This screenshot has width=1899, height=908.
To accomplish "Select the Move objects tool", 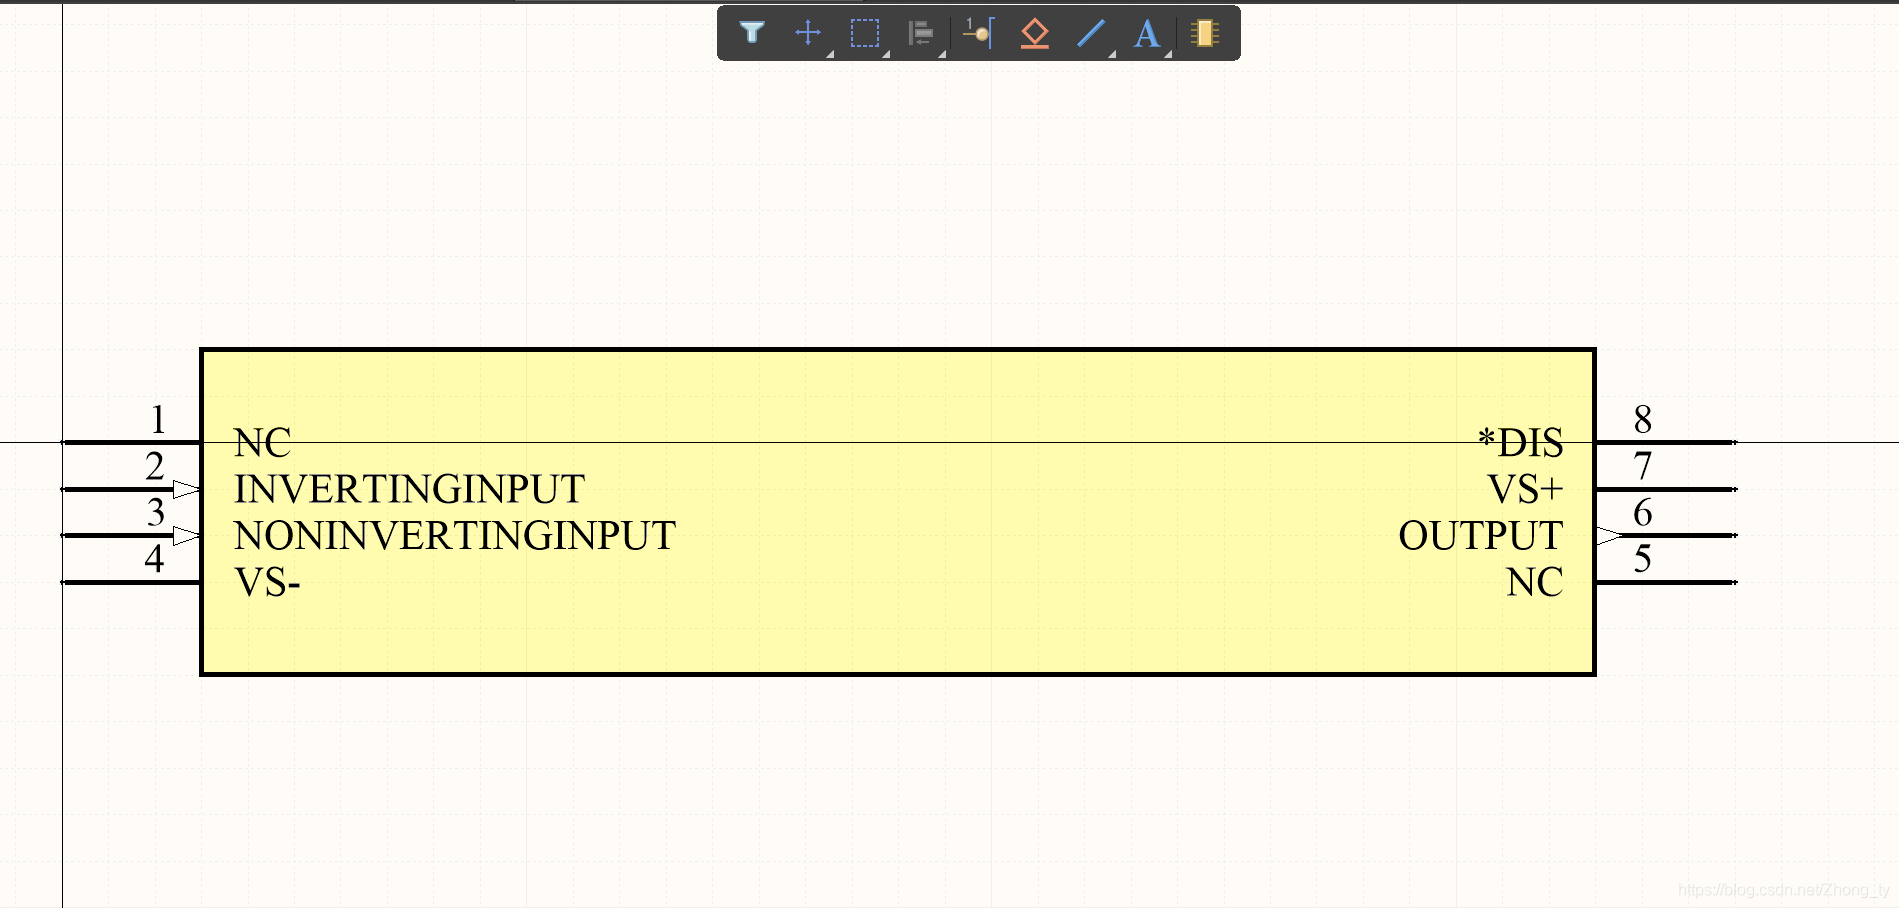I will tap(808, 33).
